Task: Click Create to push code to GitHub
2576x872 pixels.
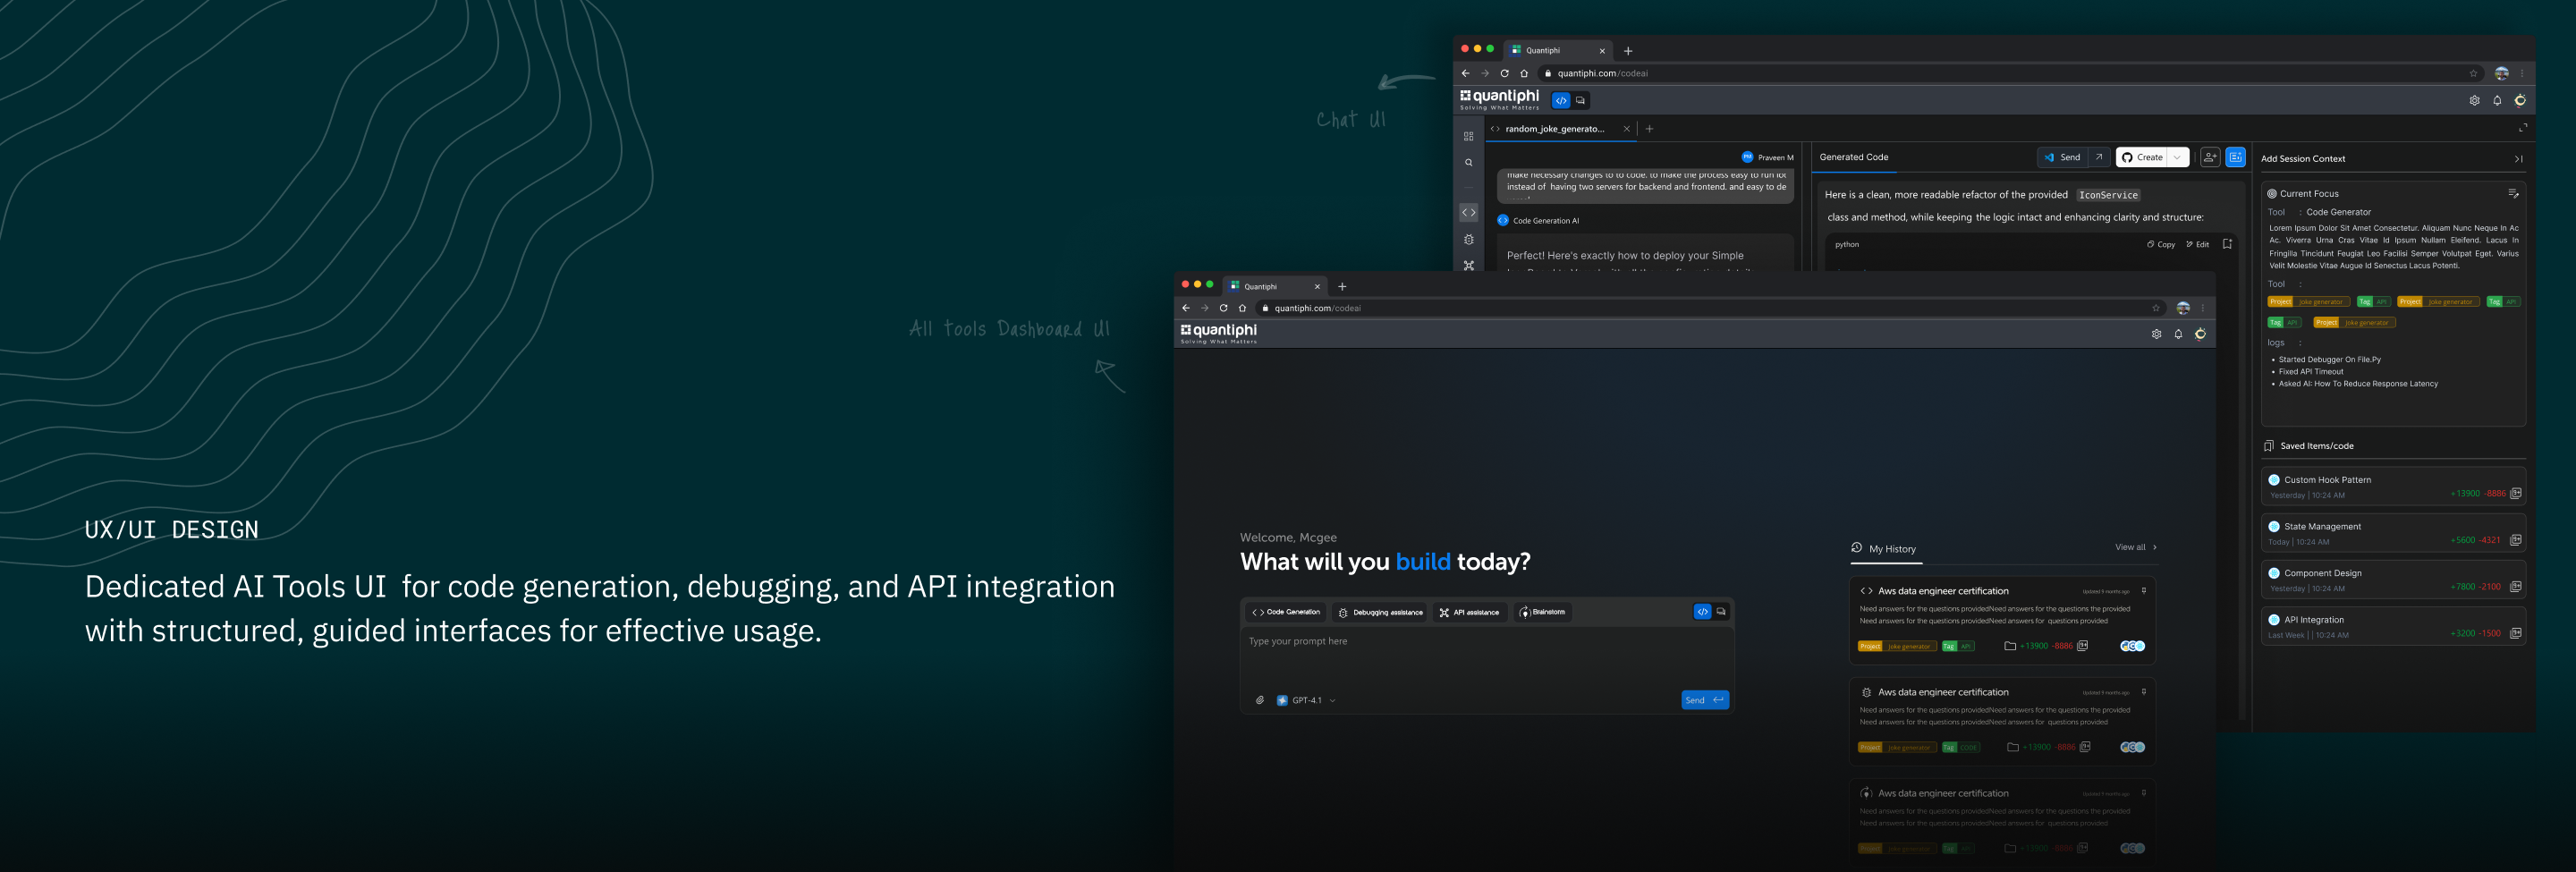Action: point(2146,157)
